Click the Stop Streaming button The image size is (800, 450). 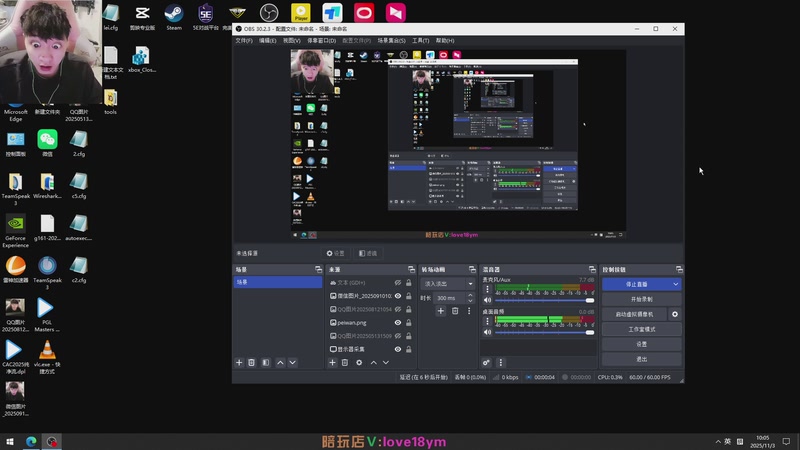(636, 284)
